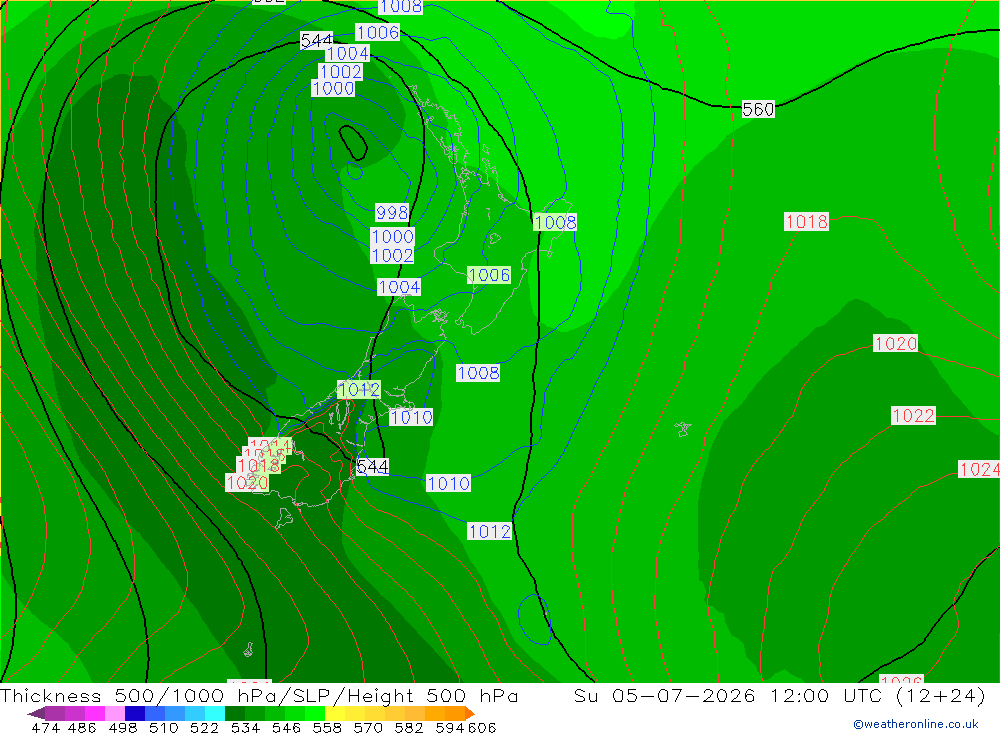Click the 998 isobar label
This screenshot has height=733, width=1000.
392,212
